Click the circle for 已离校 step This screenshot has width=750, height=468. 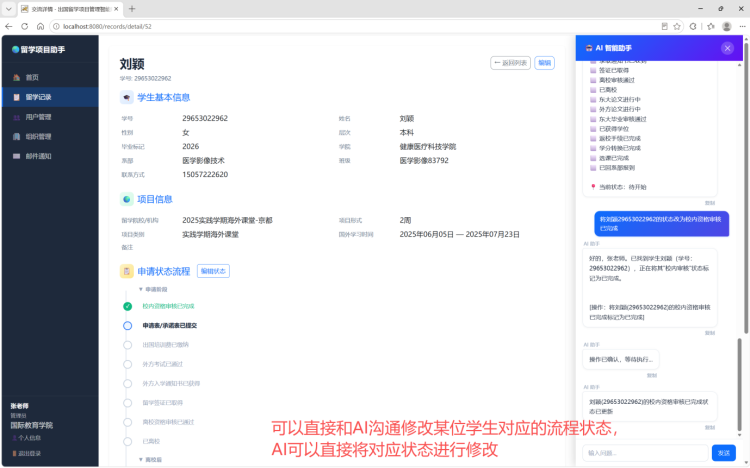click(x=127, y=441)
